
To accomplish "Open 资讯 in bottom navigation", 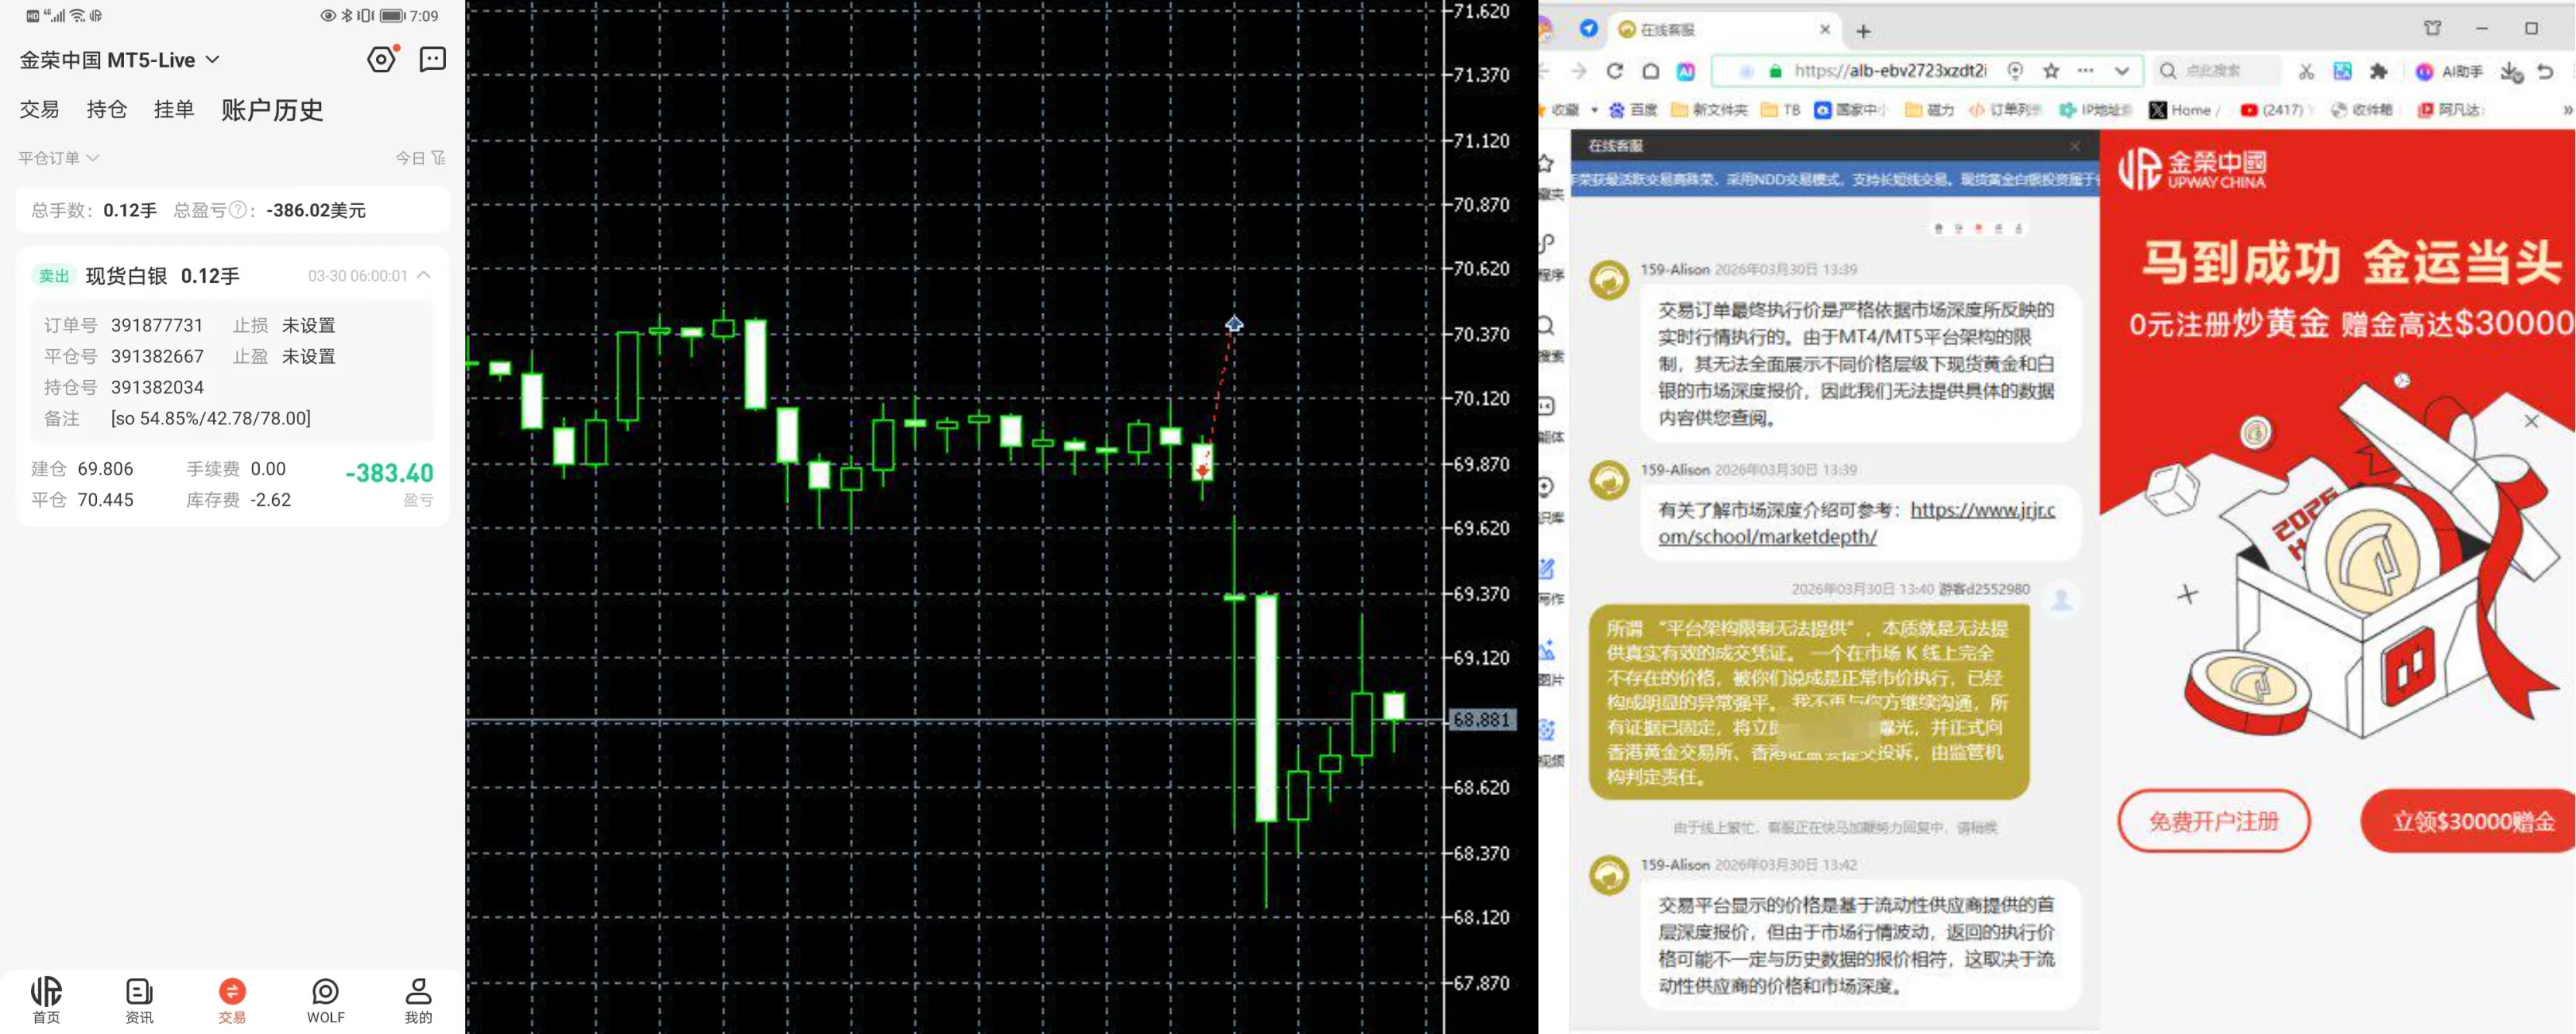I will pos(139,1000).
